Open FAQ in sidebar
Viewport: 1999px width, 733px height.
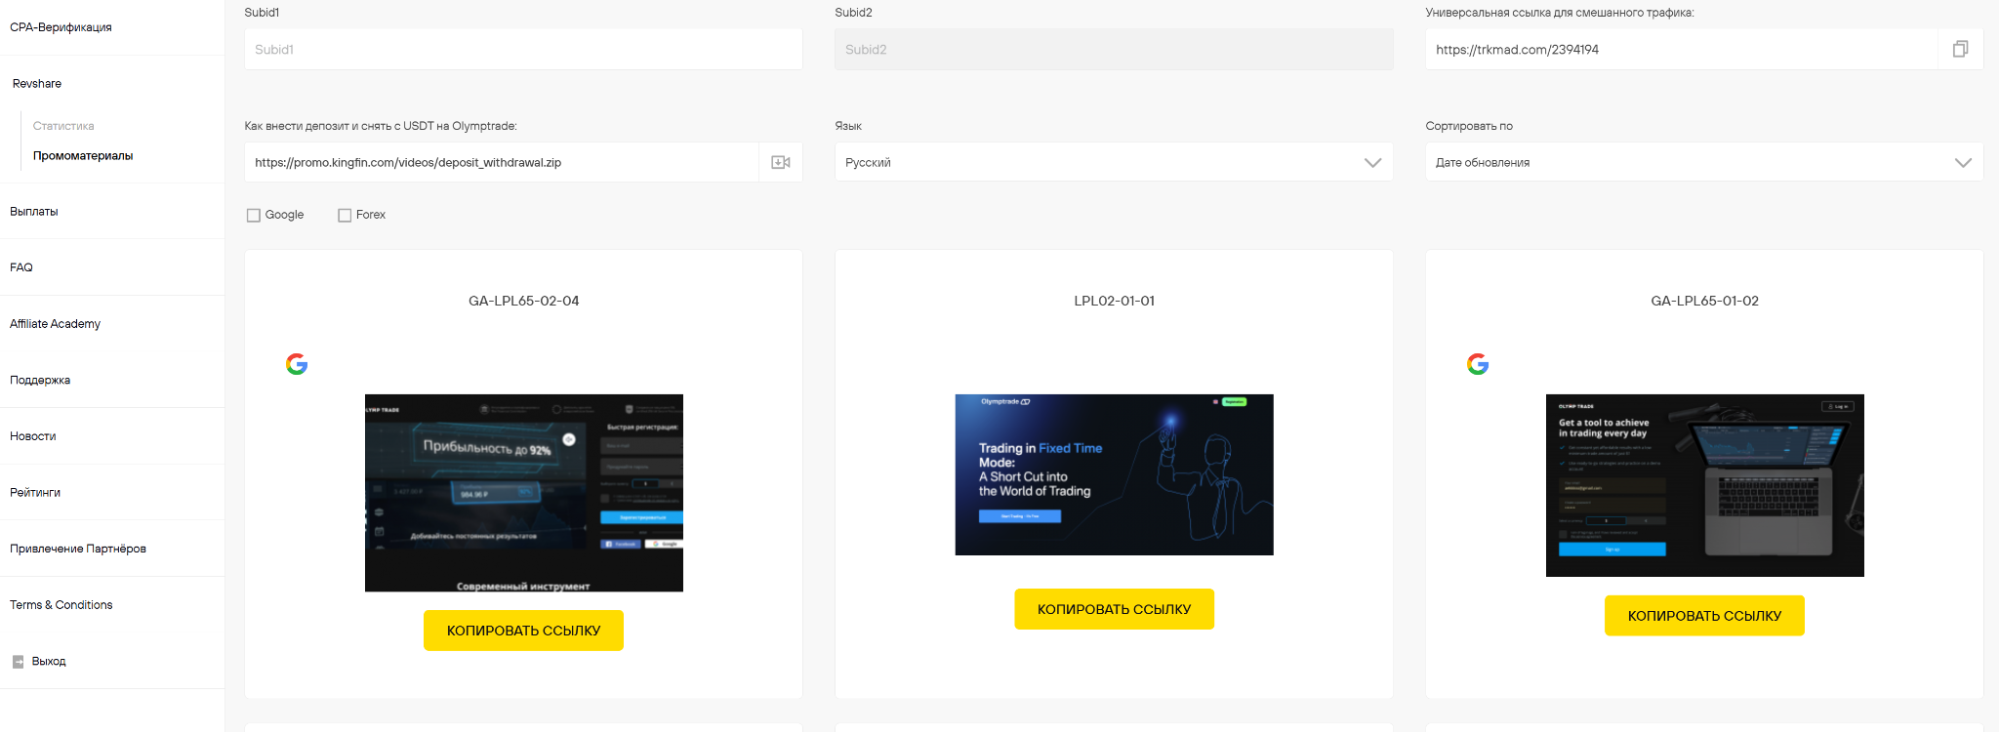pyautogui.click(x=21, y=268)
